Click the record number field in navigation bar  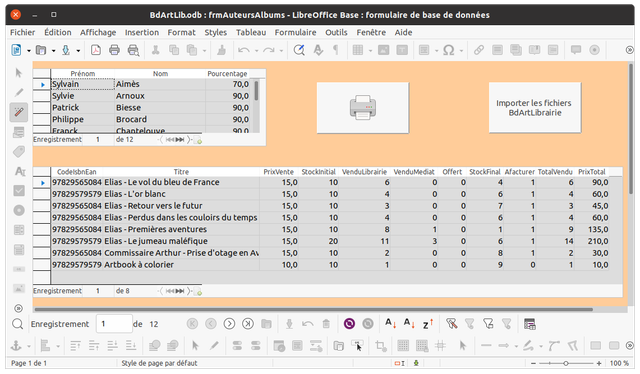pos(114,324)
